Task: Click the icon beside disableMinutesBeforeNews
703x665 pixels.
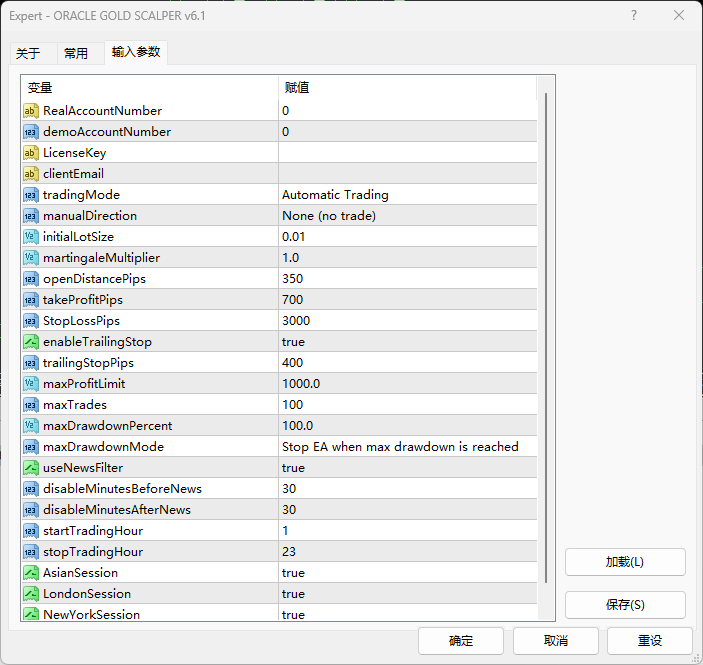Action: click(x=30, y=489)
